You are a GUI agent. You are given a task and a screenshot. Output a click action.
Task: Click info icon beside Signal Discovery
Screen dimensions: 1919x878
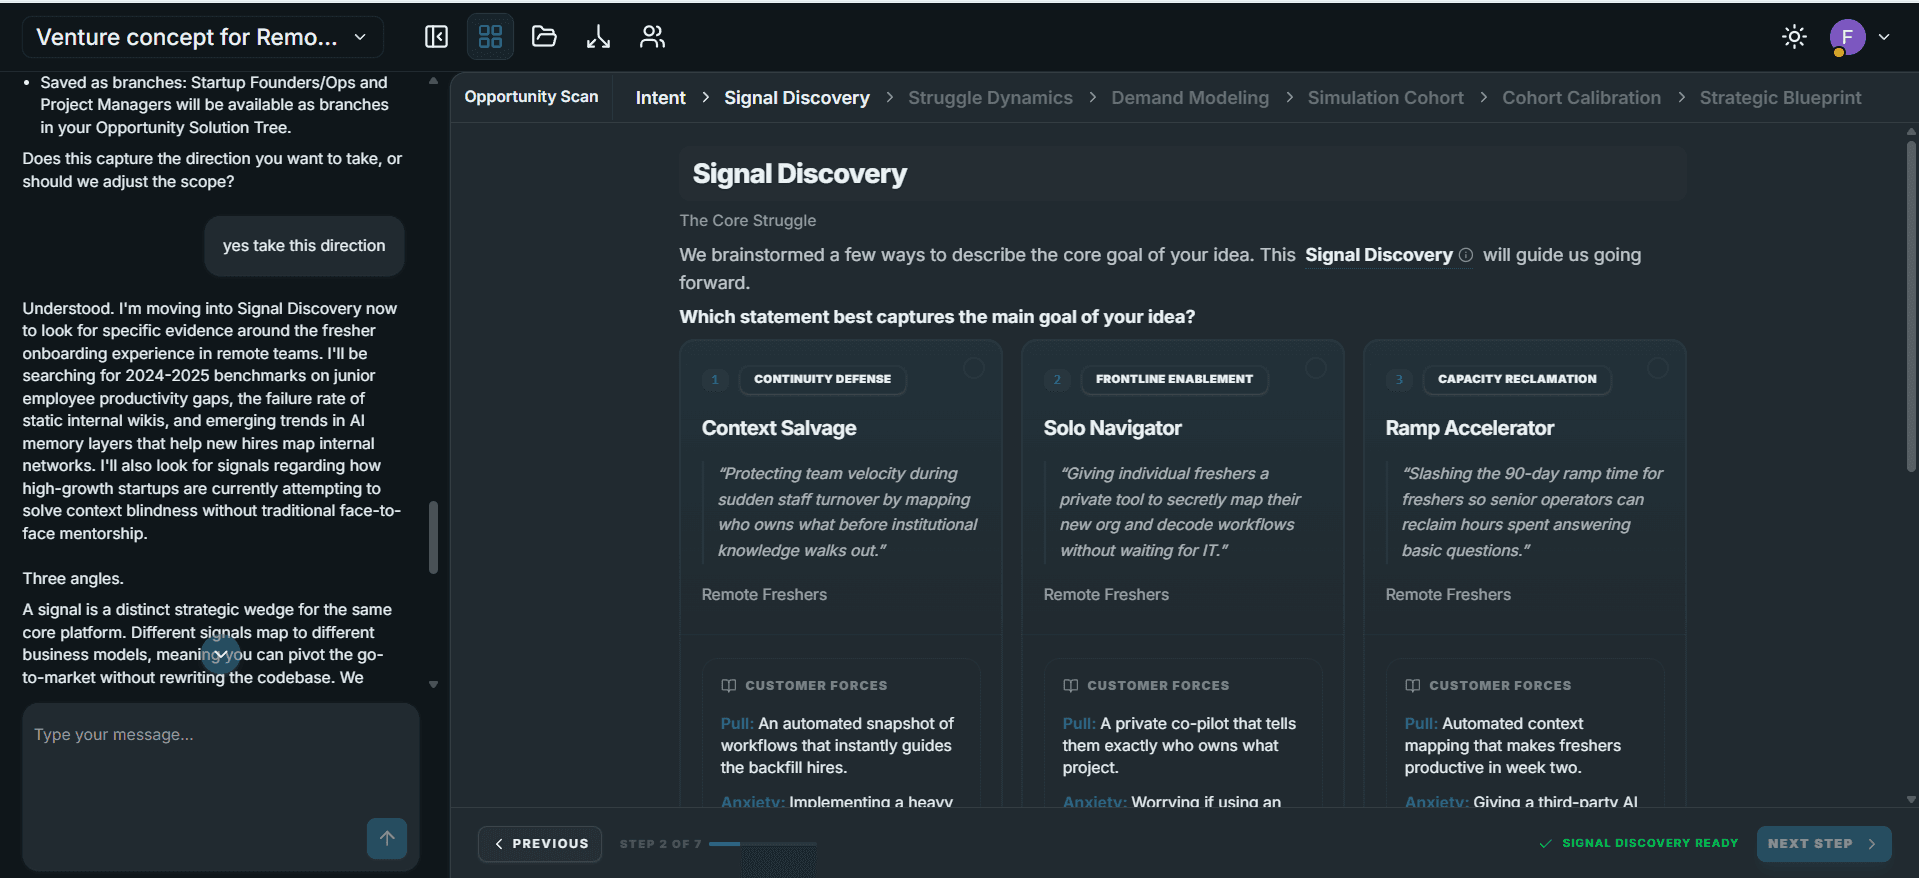1466,255
